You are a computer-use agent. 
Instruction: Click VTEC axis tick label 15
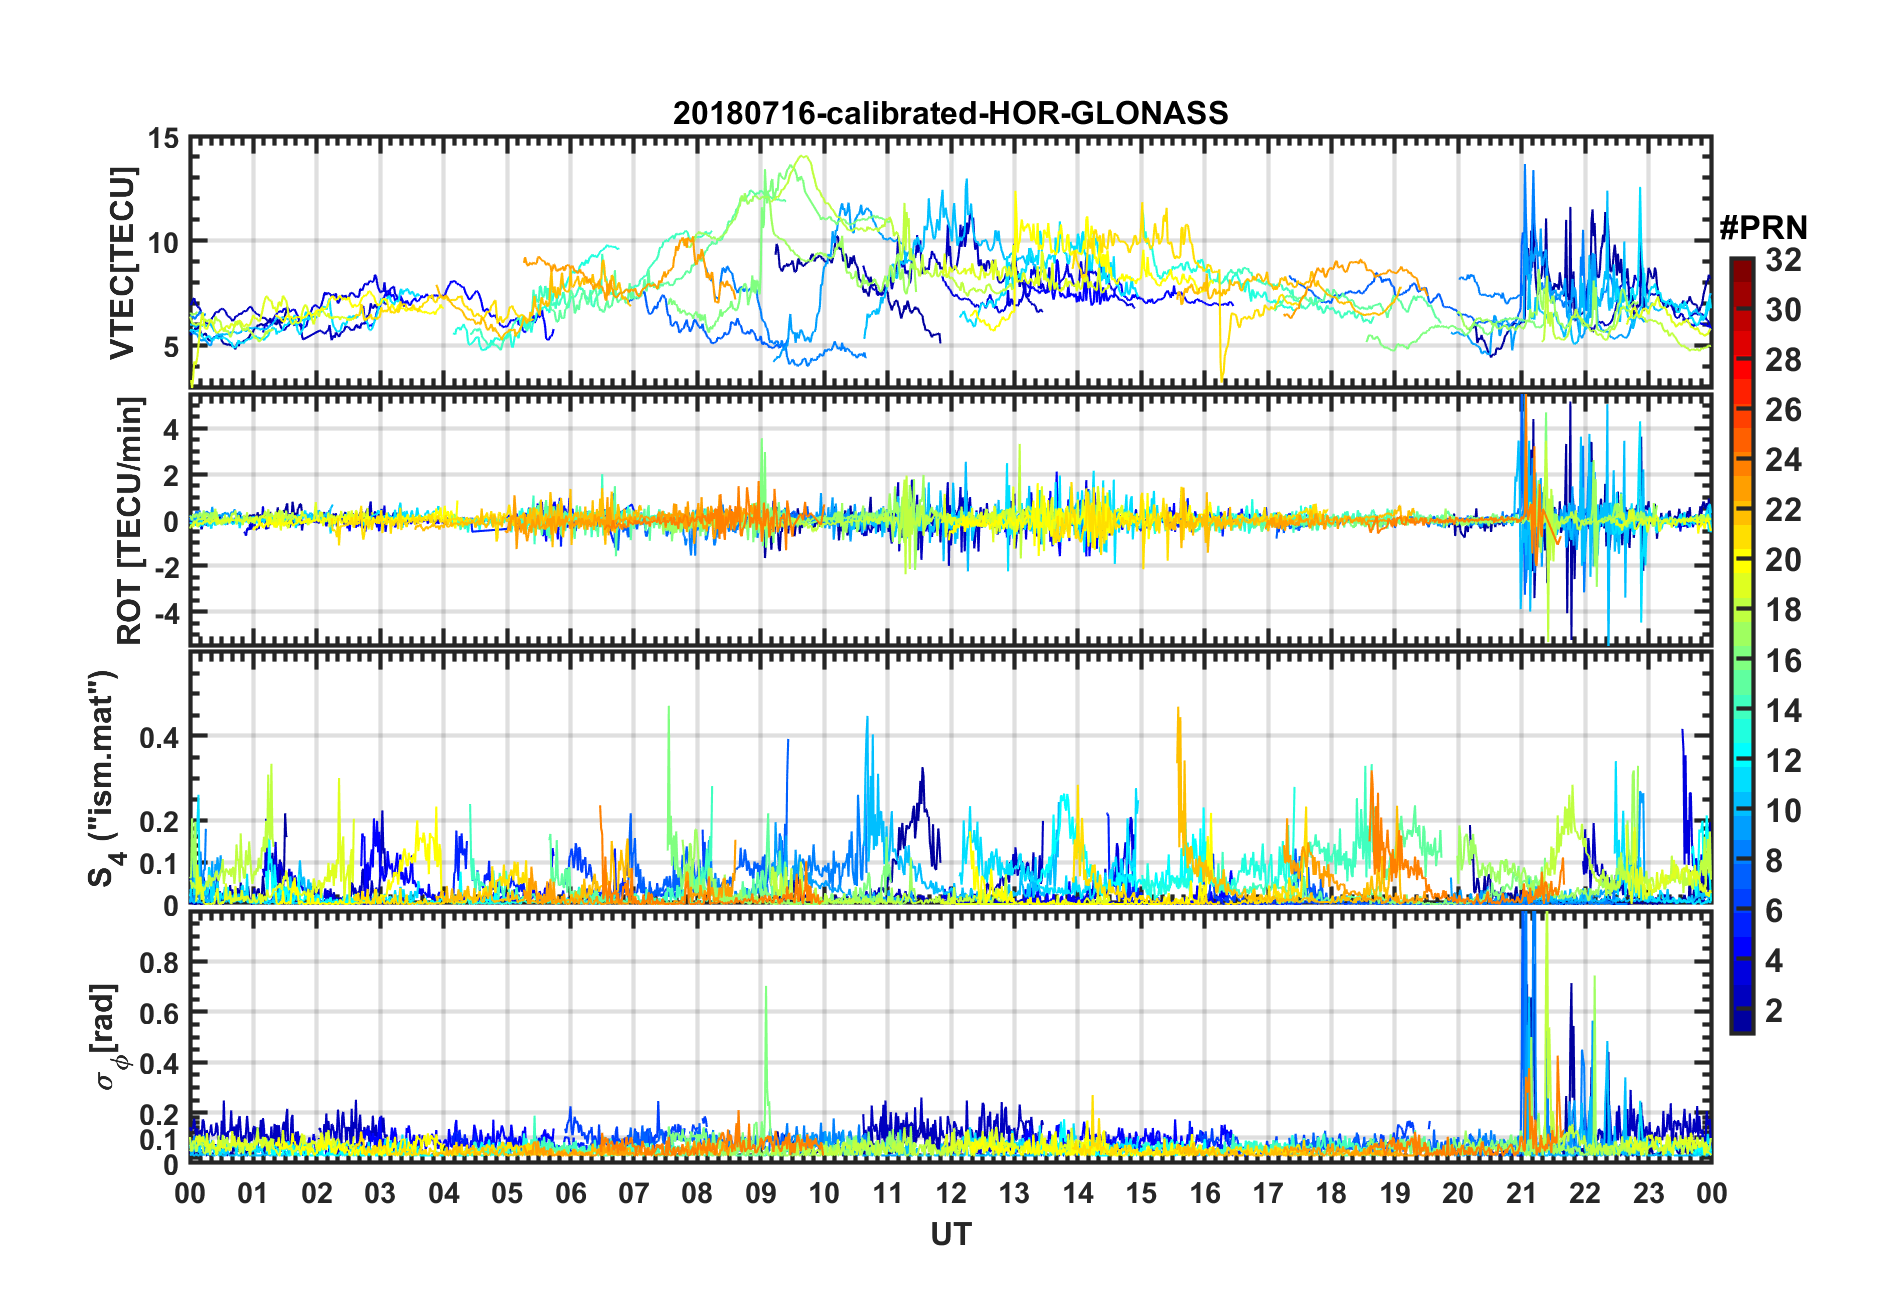[163, 138]
